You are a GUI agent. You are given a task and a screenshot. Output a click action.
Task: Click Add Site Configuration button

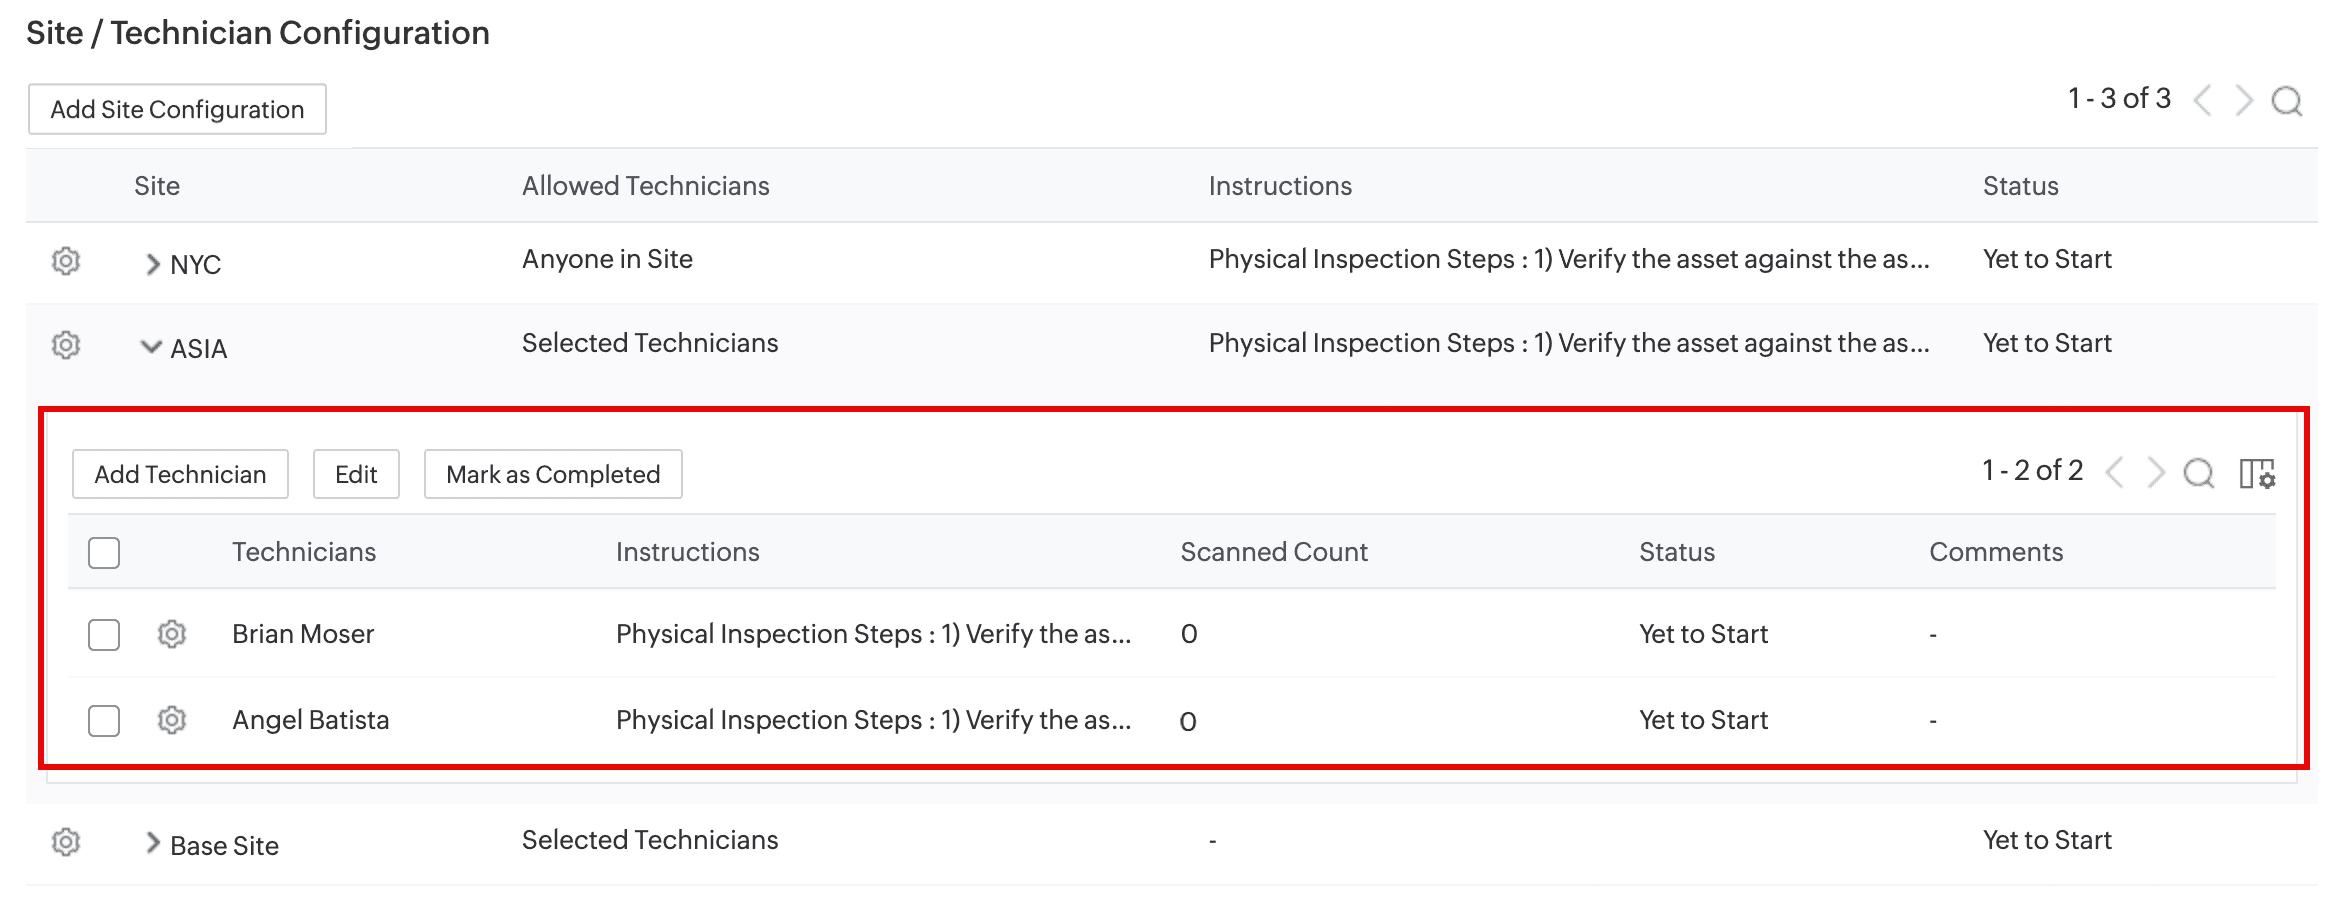click(x=177, y=109)
